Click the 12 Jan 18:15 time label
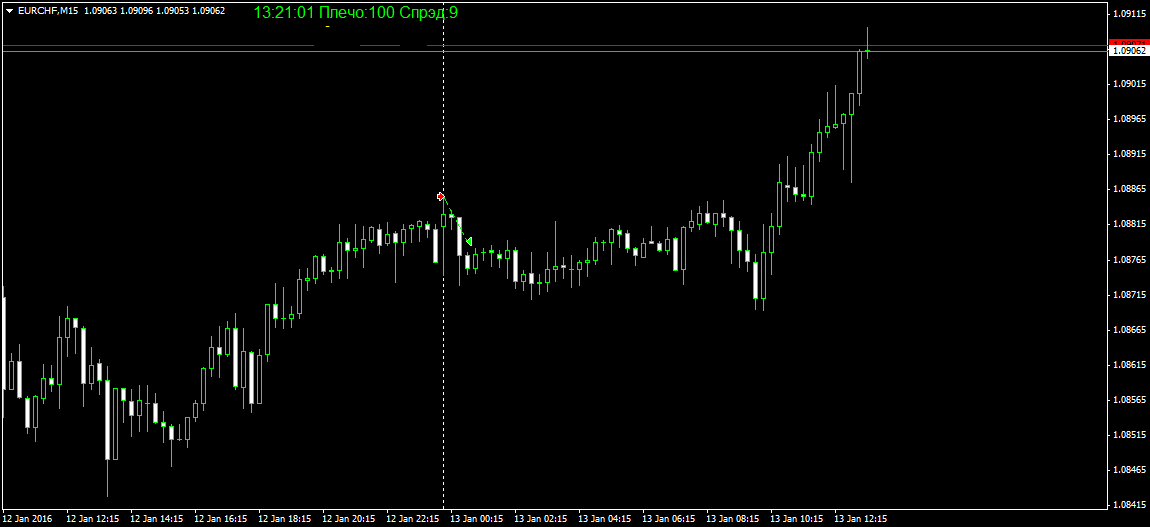This screenshot has height=527, width=1150. pos(285,519)
